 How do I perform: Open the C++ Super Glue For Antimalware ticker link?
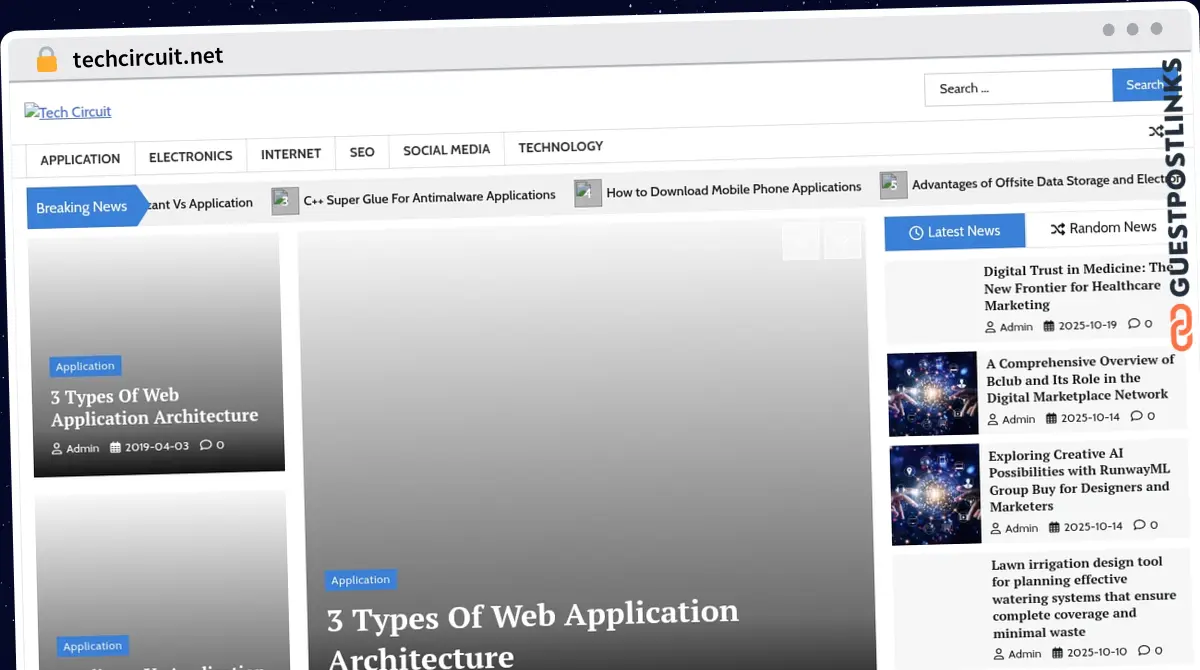click(431, 195)
